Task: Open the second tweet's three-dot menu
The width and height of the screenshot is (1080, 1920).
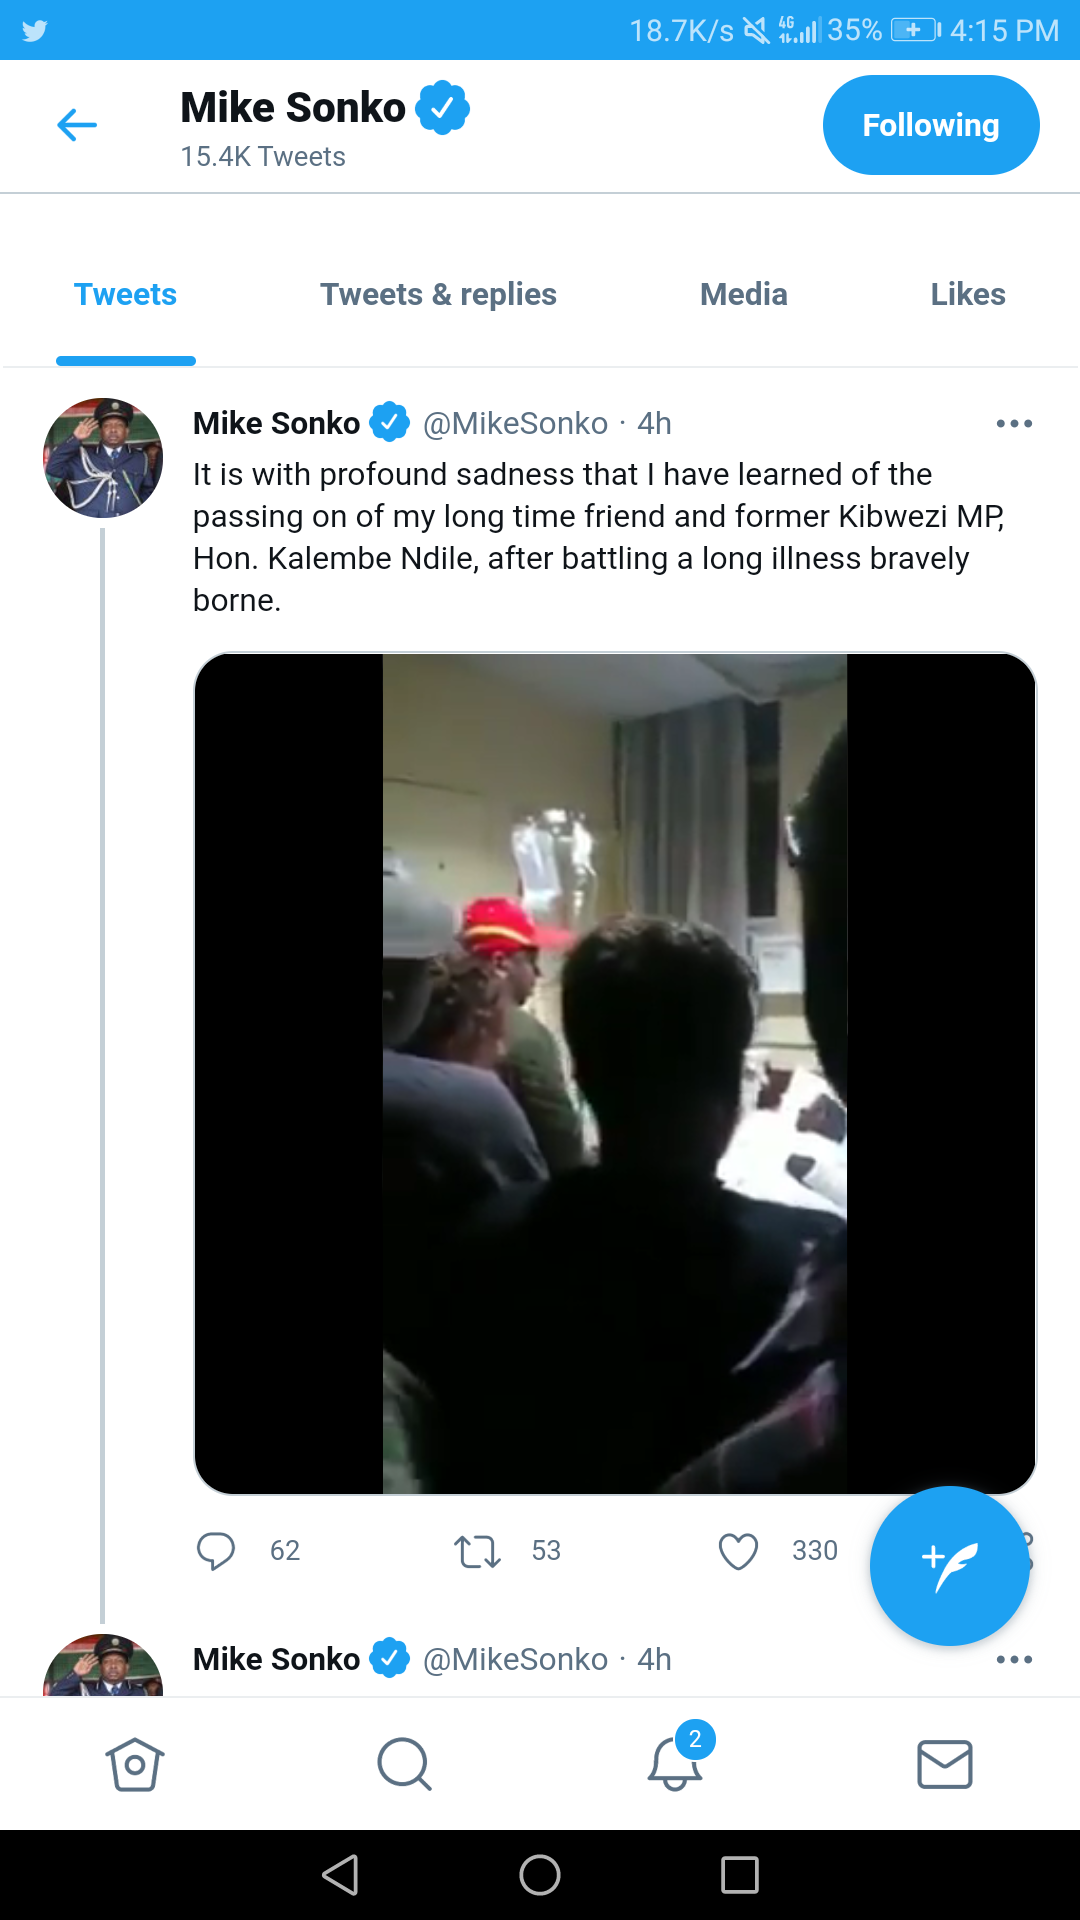Action: 1014,1660
